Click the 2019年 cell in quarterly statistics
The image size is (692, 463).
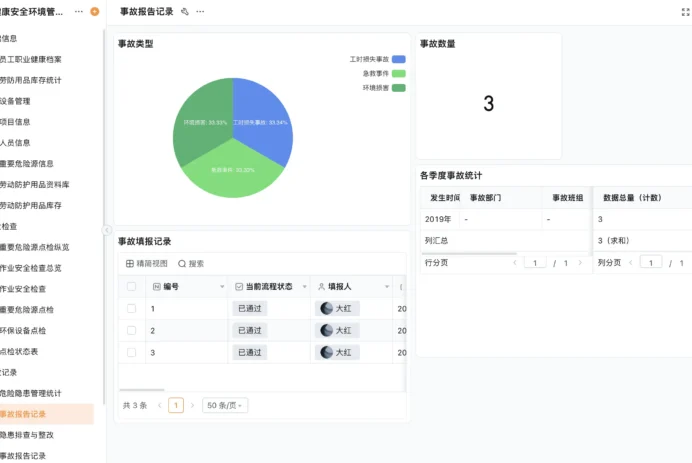point(438,219)
